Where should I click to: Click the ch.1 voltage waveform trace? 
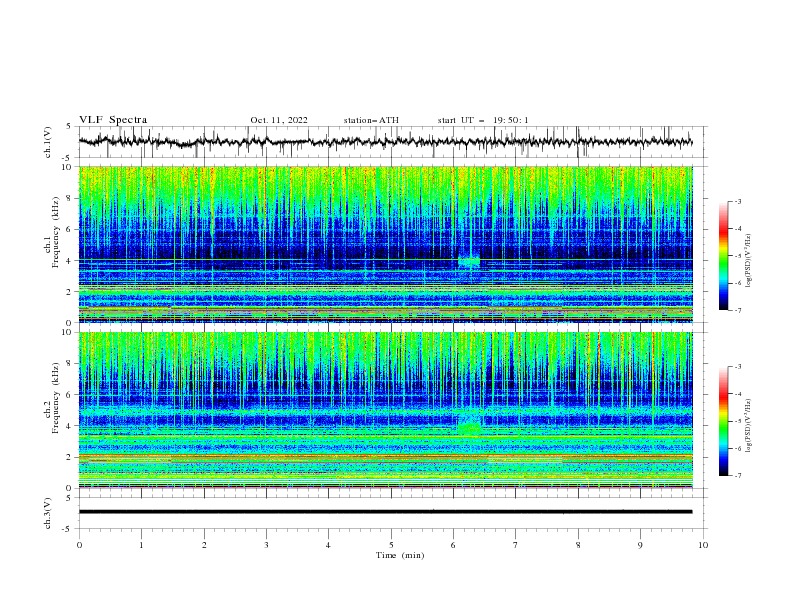[x=385, y=142]
